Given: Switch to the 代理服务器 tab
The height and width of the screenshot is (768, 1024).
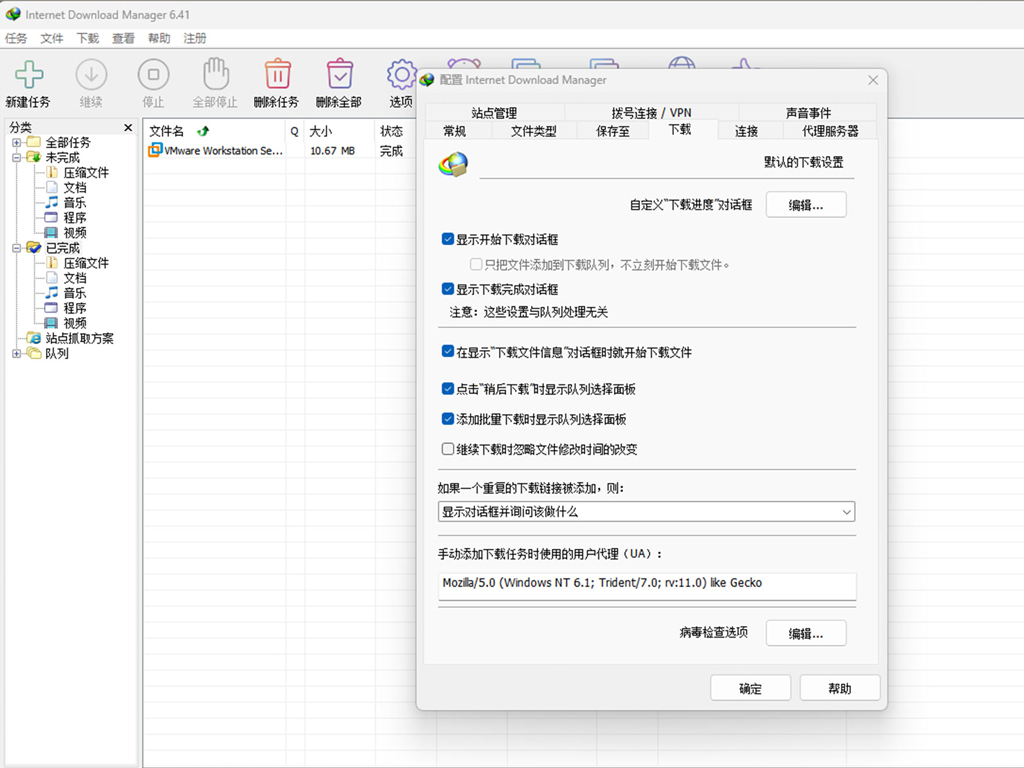Looking at the screenshot, I should point(829,131).
